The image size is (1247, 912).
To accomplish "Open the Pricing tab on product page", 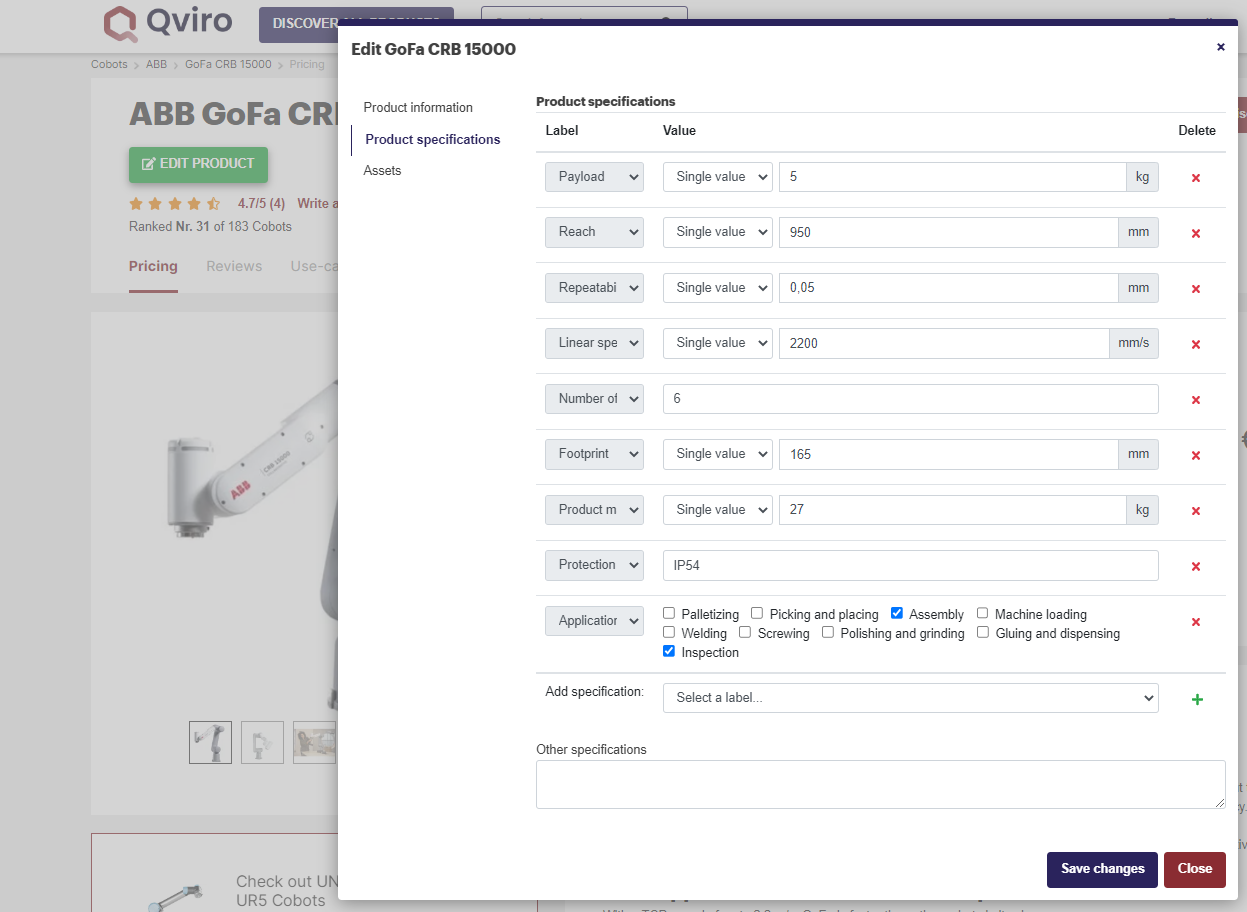I will point(153,266).
